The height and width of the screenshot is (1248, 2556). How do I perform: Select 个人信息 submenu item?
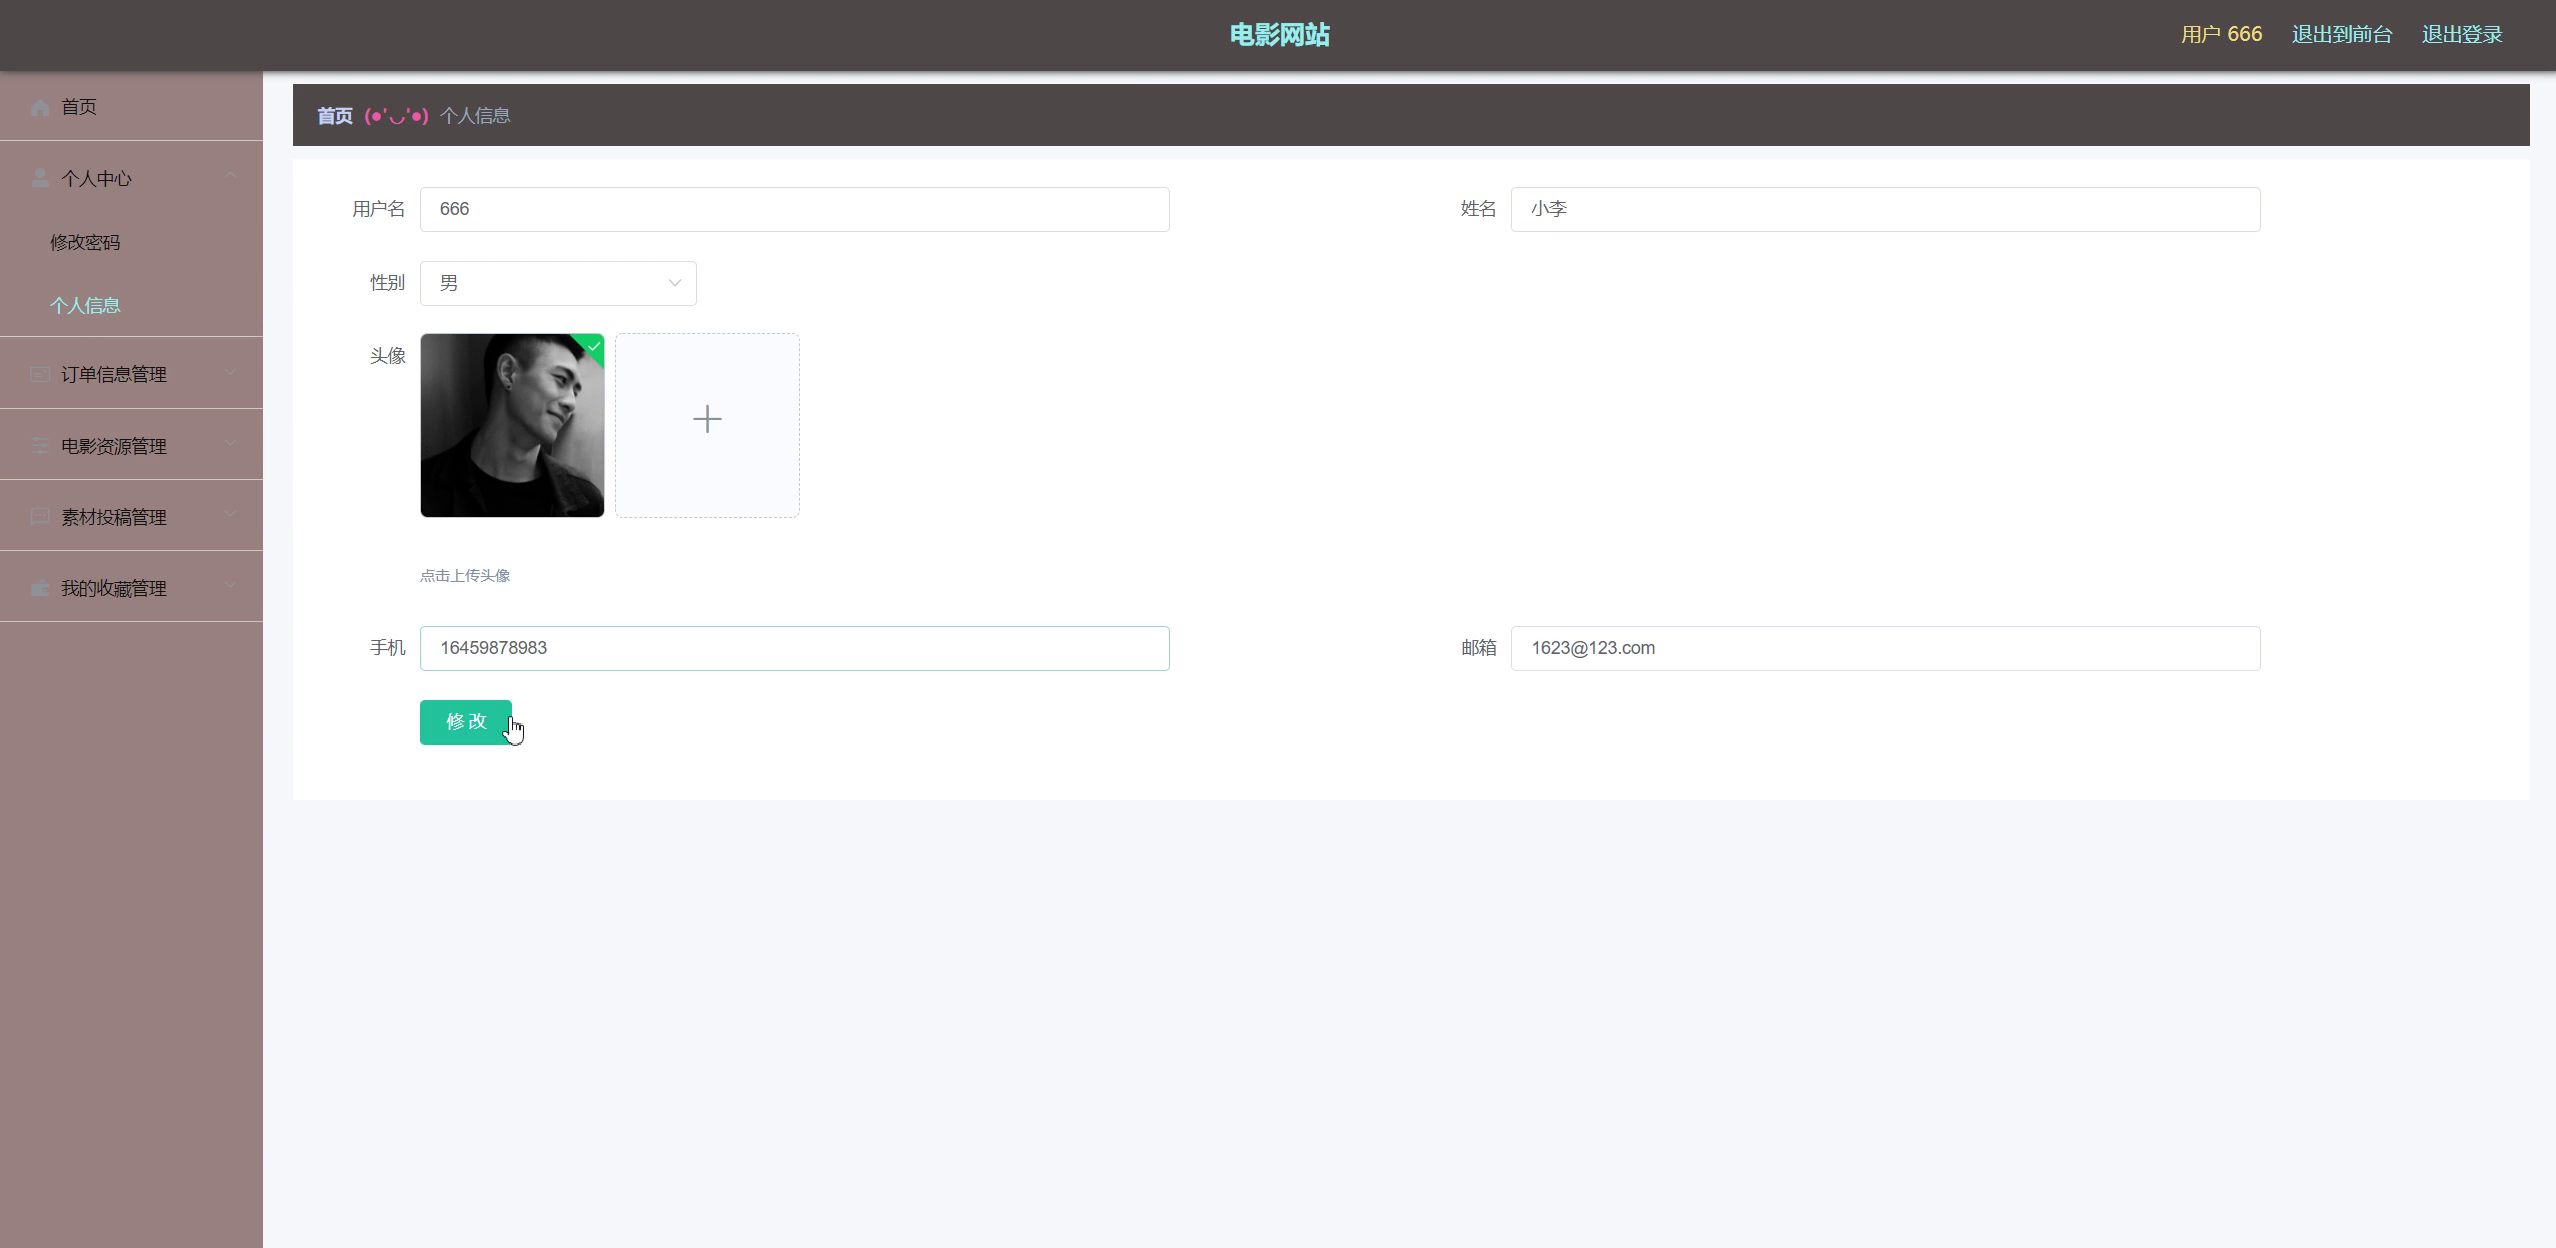tap(131, 305)
